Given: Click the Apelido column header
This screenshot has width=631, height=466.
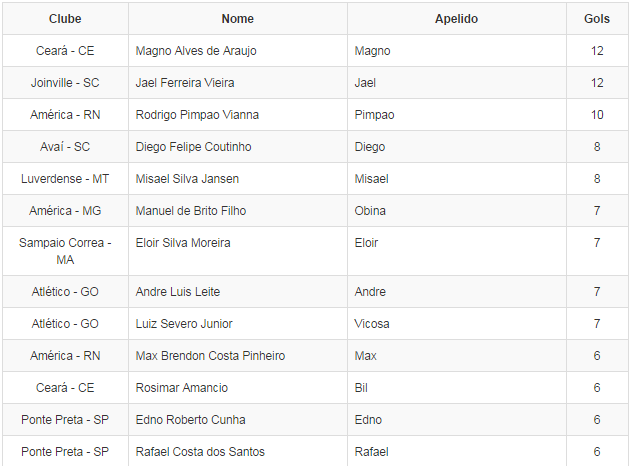Looking at the screenshot, I should [456, 19].
